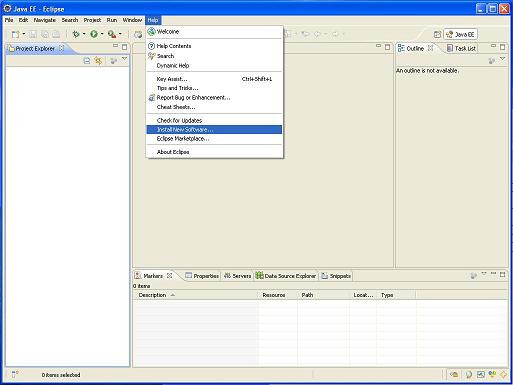This screenshot has height=385, width=513.
Task: Open Key Assist from the Help menu
Action: (214, 79)
